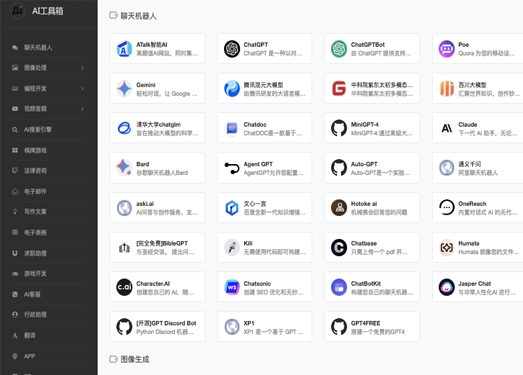
Task: Click the Humata icon
Action: pos(447,248)
